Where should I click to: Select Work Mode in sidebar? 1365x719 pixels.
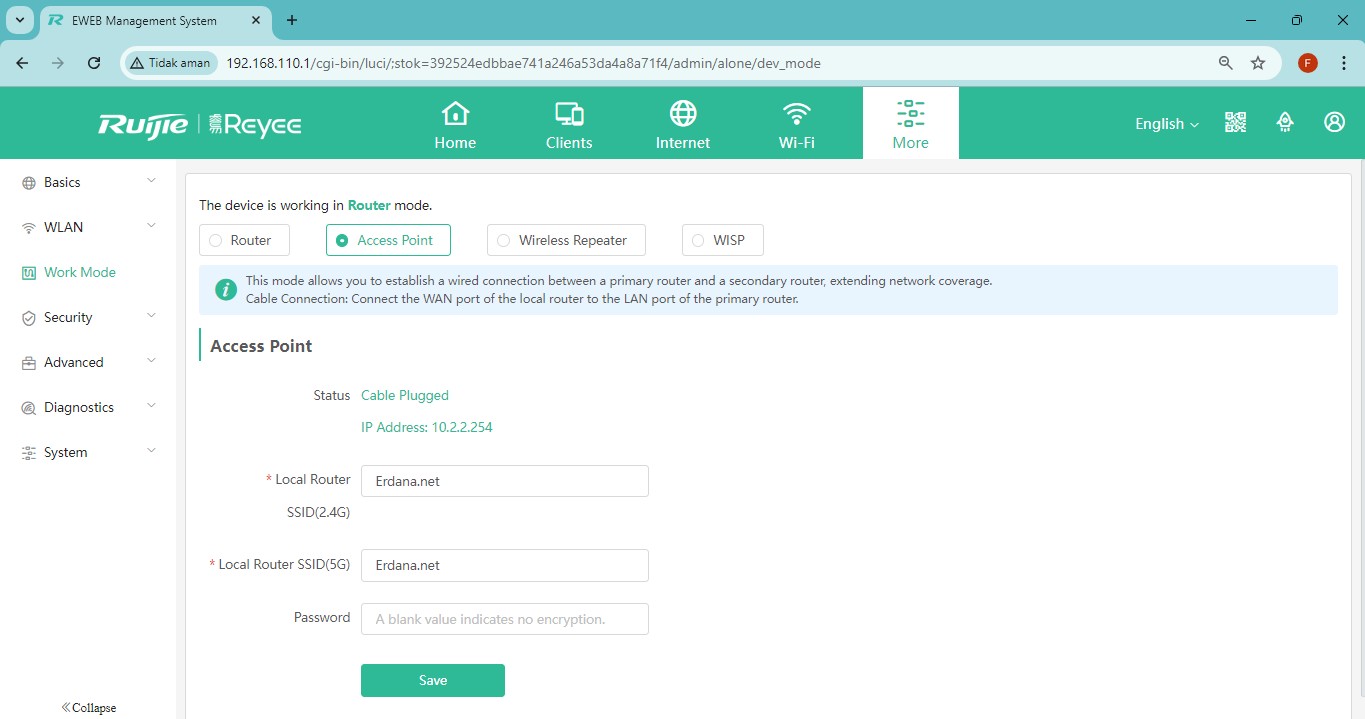point(79,272)
